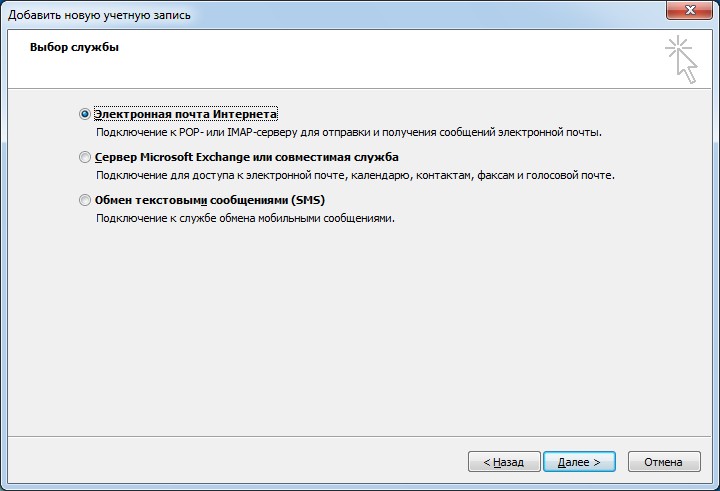Proceed using the Далее button
Viewport: 720px width, 491px height.
tap(580, 462)
